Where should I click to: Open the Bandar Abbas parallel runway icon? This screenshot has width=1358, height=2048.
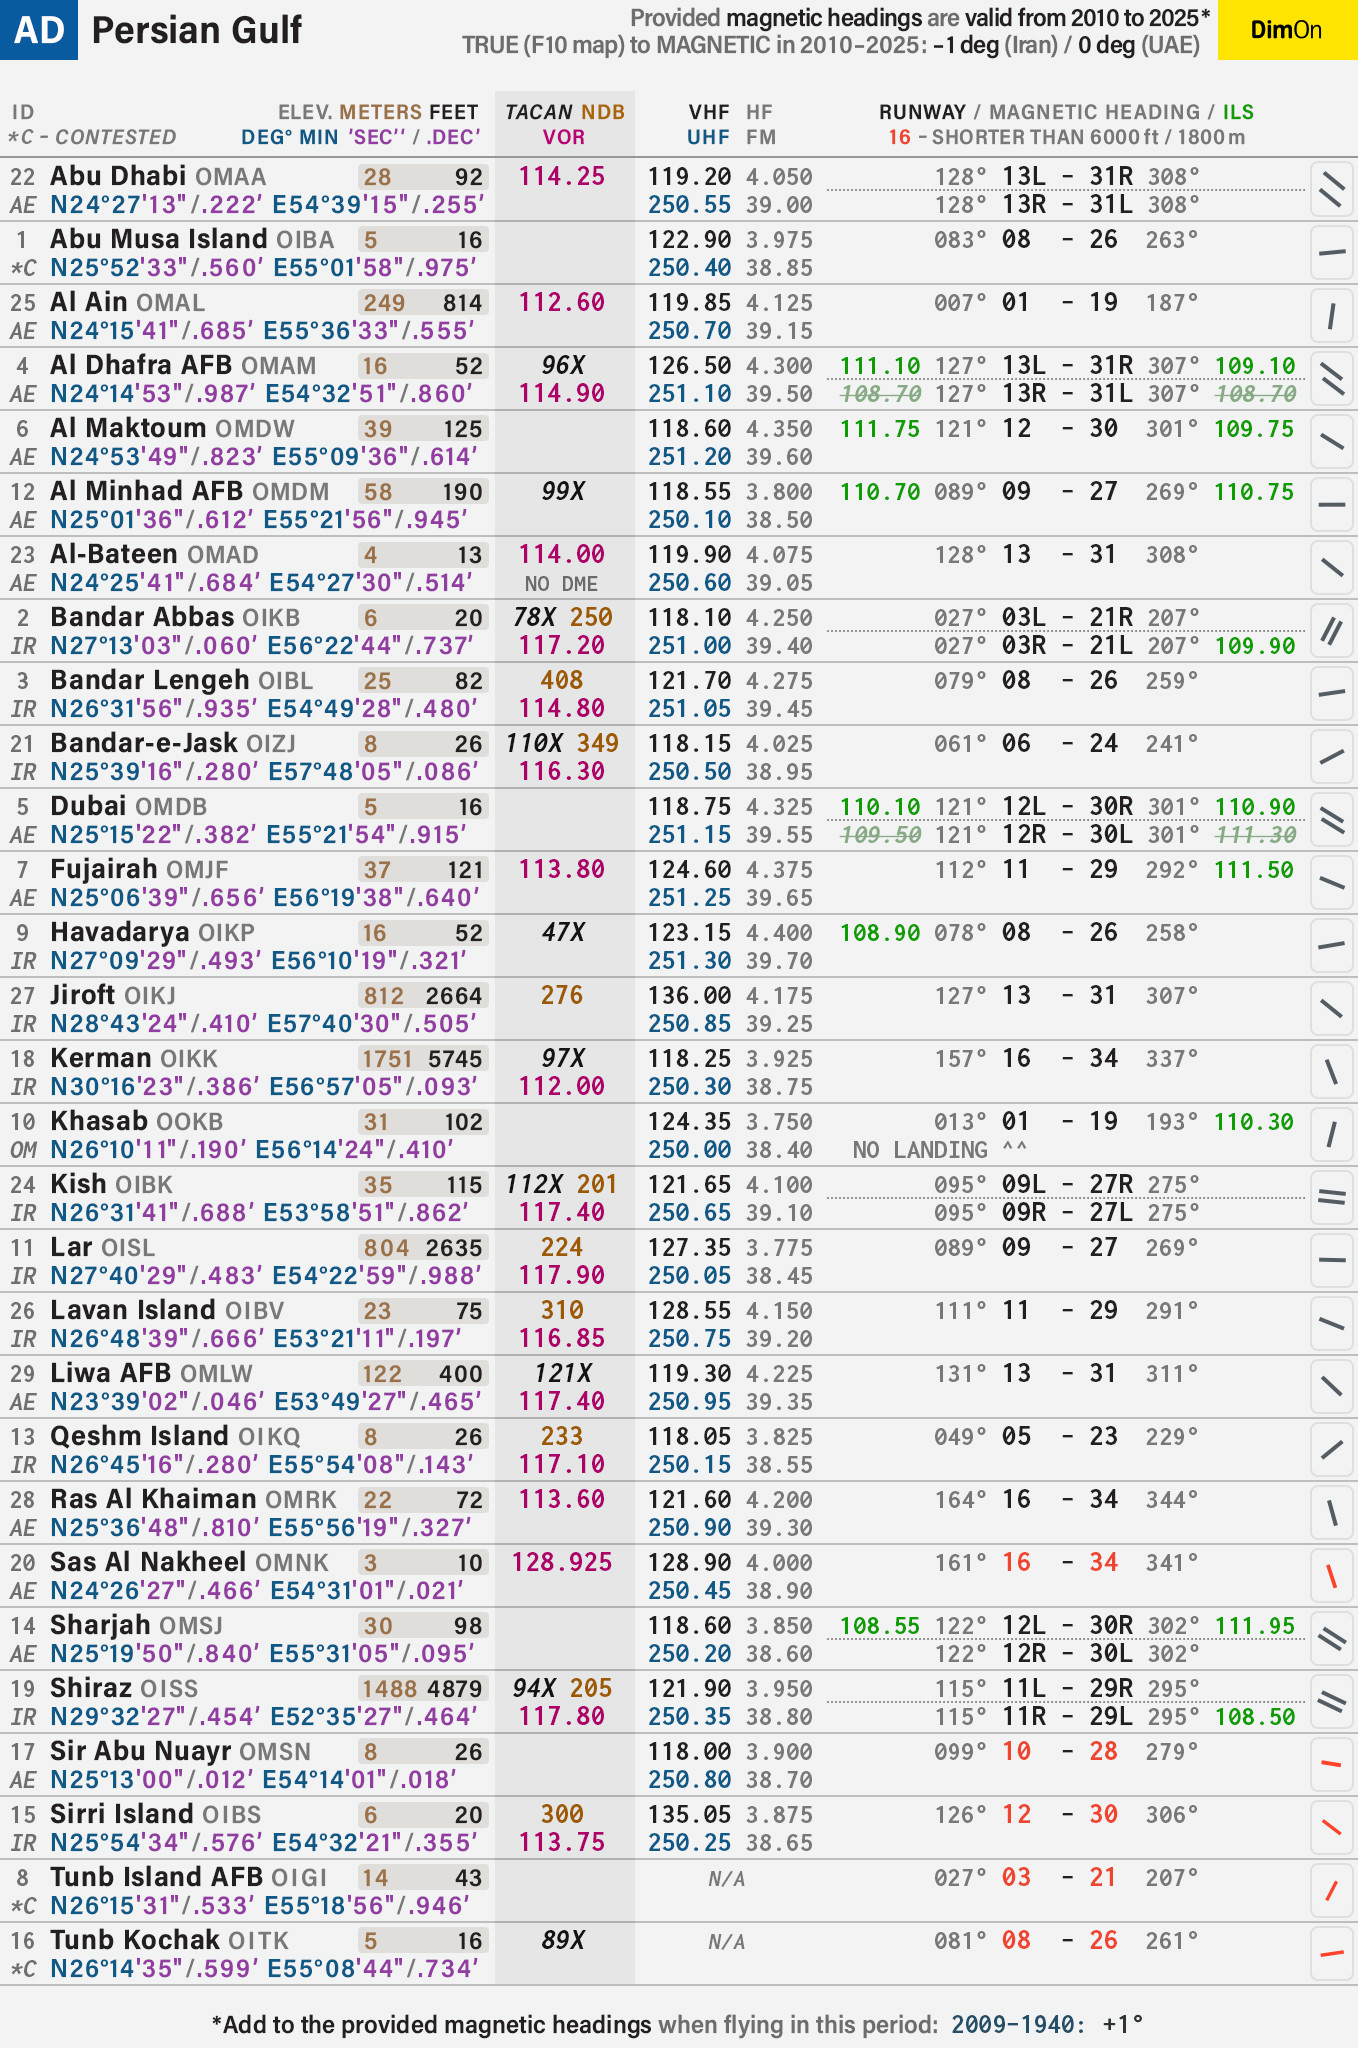(x=1332, y=631)
